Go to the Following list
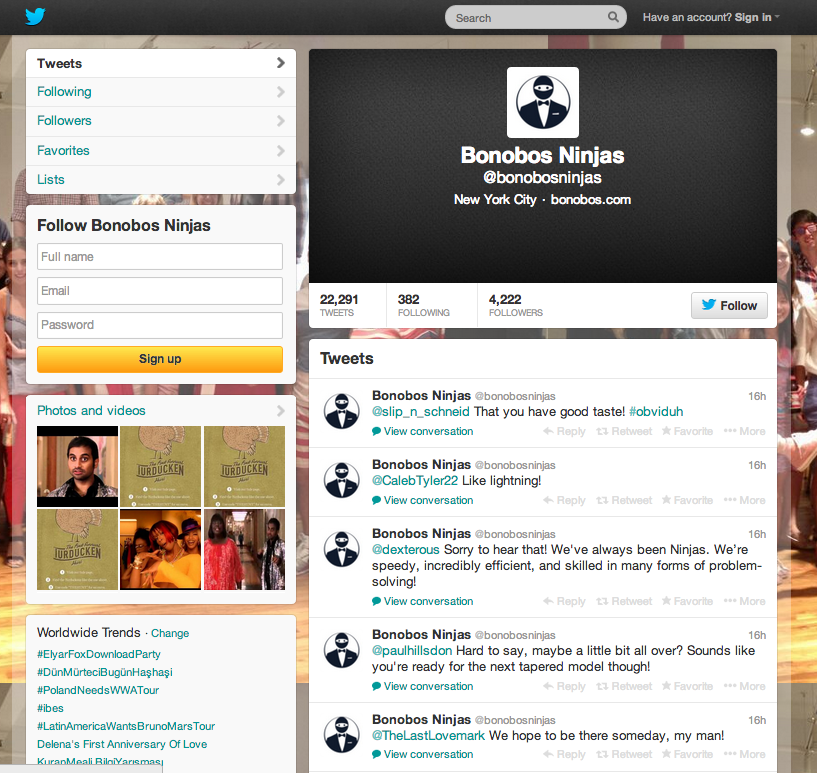Image resolution: width=817 pixels, height=773 pixels. click(x=160, y=92)
